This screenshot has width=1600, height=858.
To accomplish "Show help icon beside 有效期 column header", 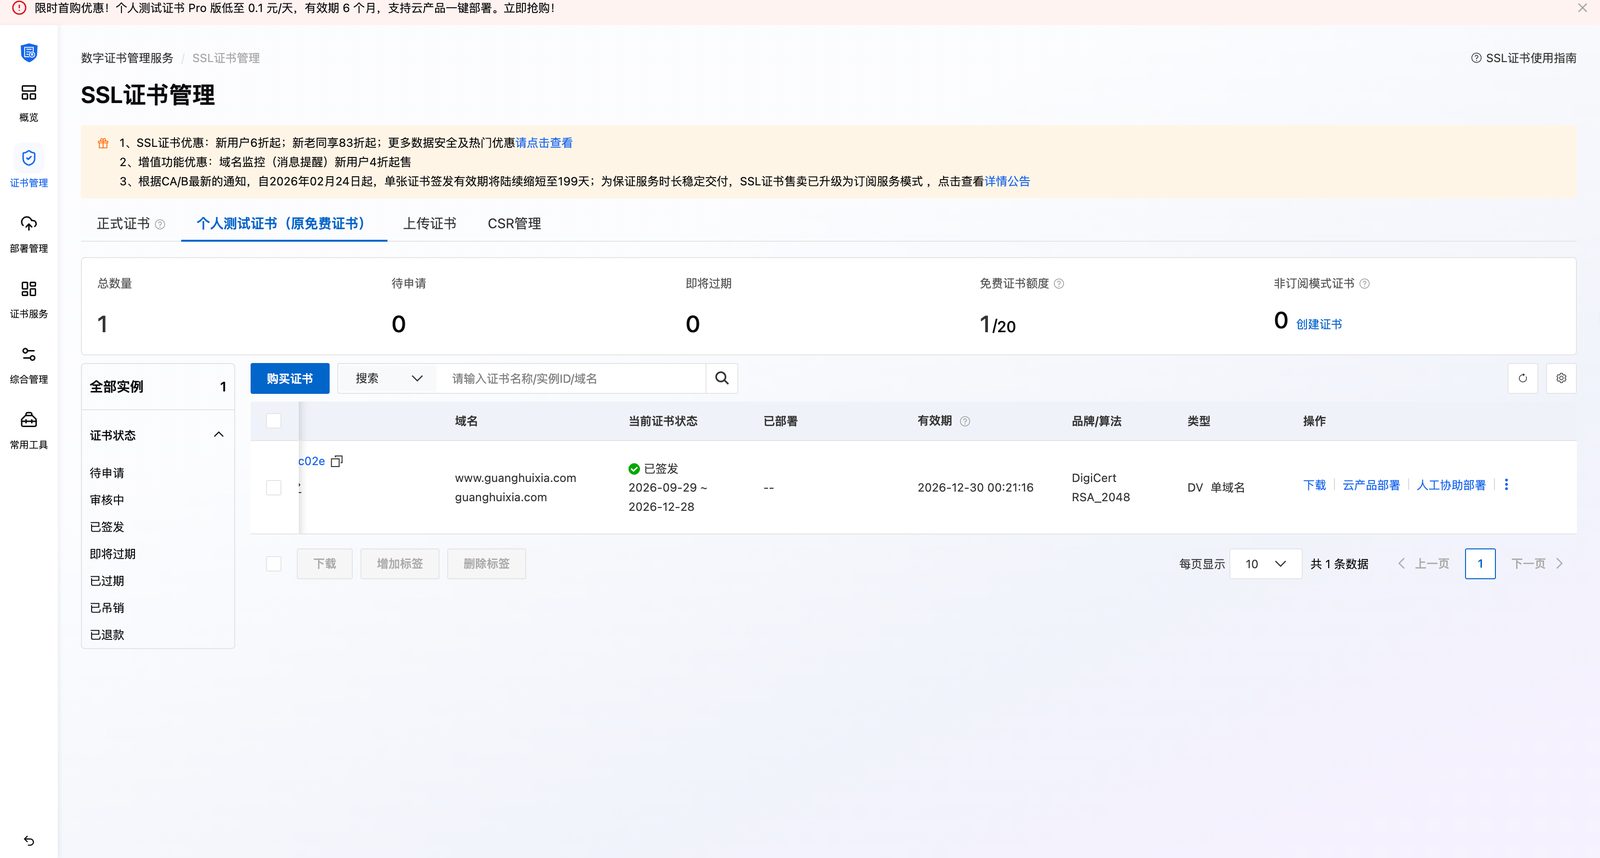I will pos(965,421).
